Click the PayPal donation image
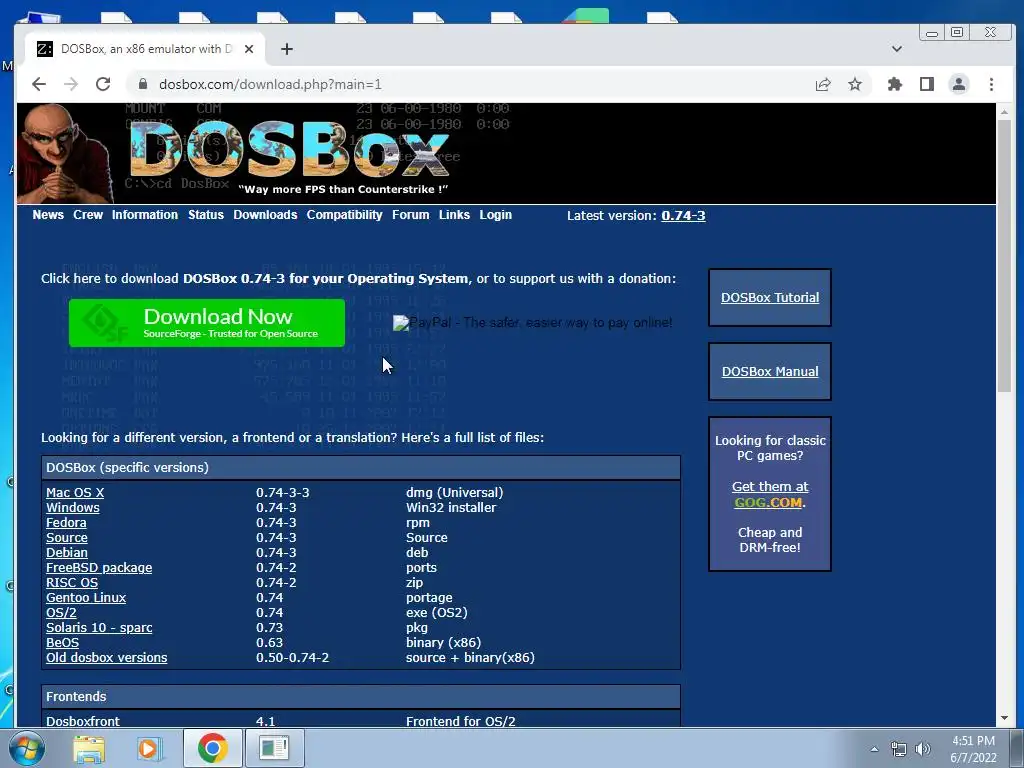 [x=532, y=323]
